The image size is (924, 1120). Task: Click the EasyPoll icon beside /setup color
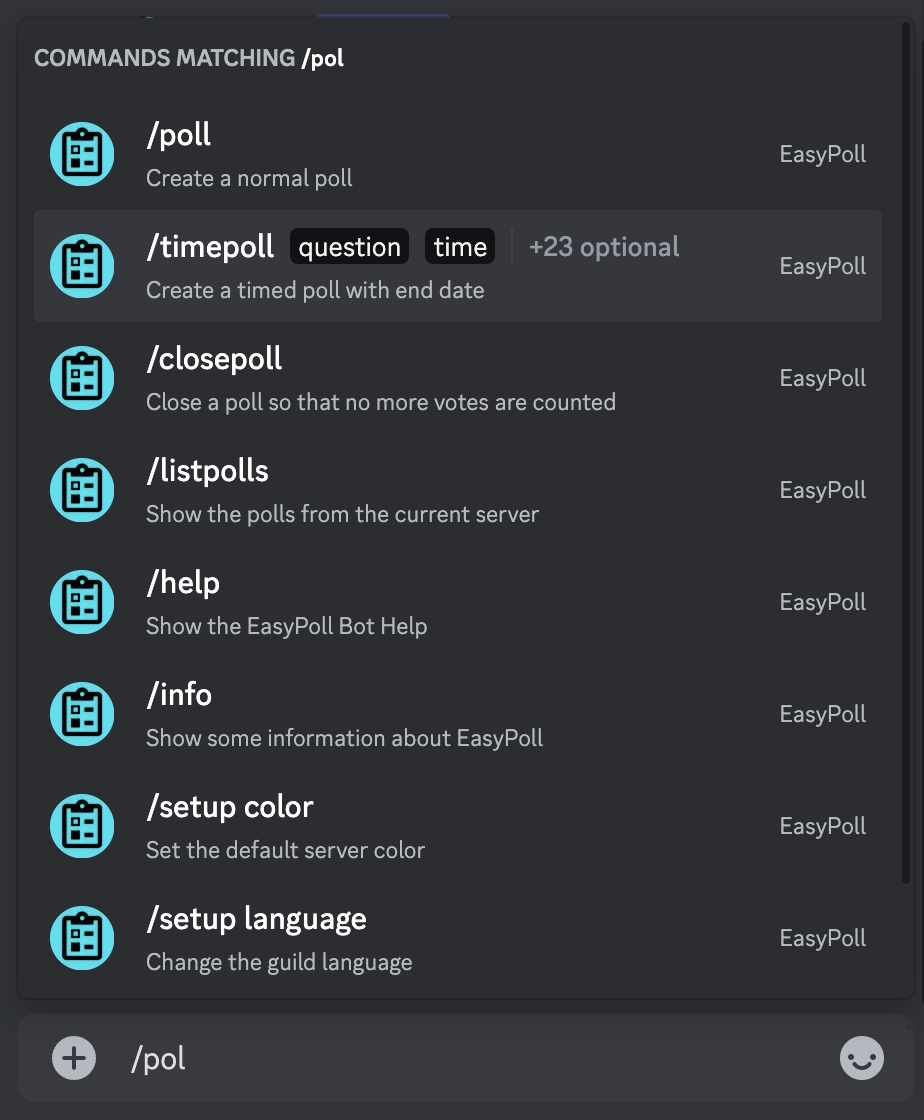tap(82, 826)
